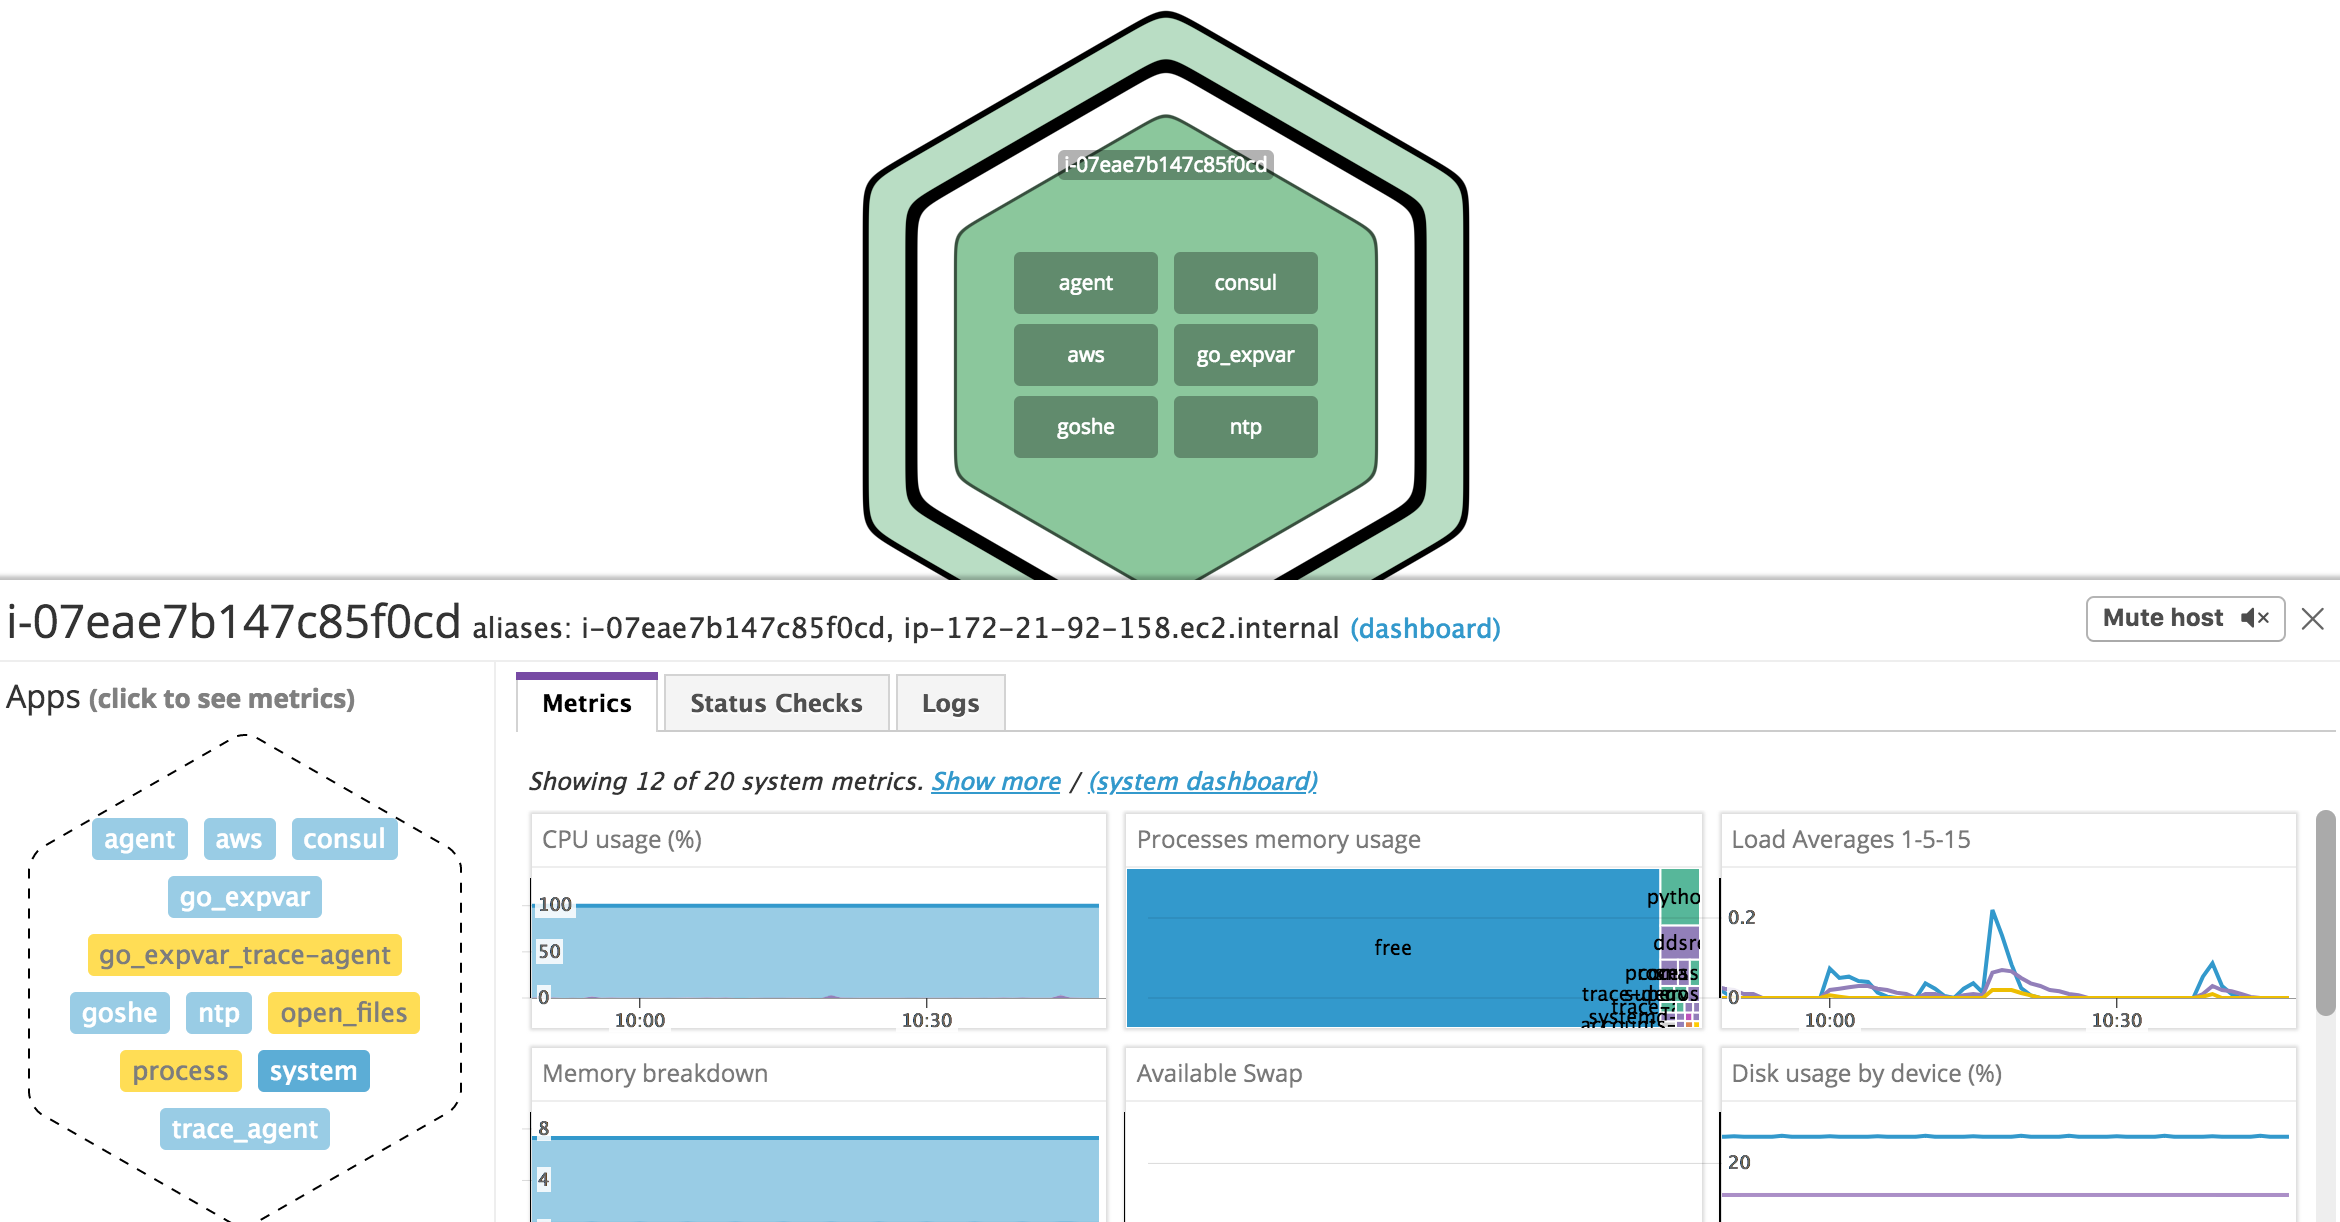The width and height of the screenshot is (2340, 1222).
Task: Click the Mute host button
Action: (2184, 618)
